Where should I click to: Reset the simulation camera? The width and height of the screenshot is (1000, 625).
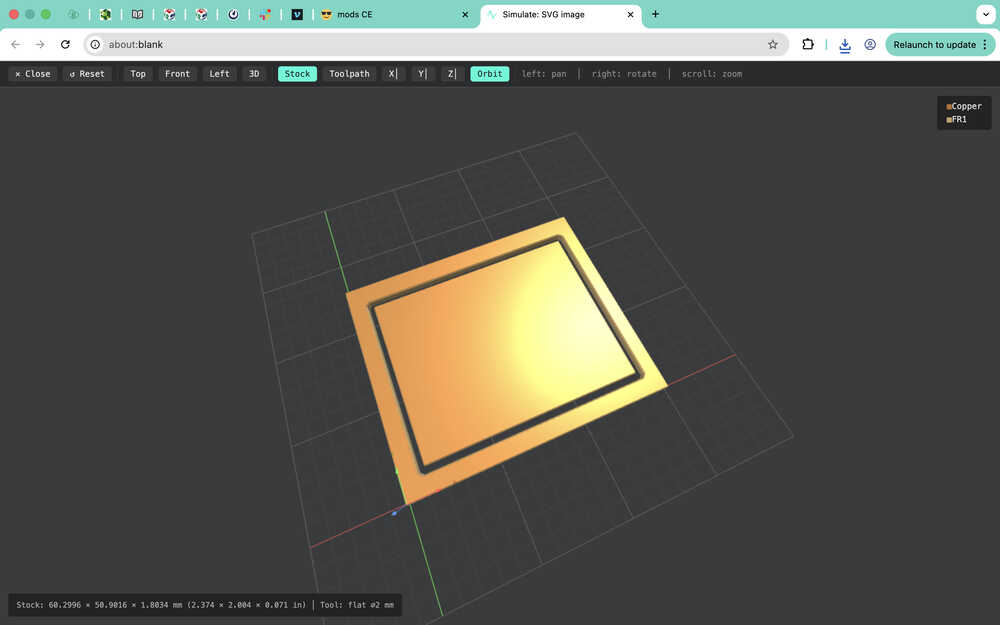pos(87,74)
